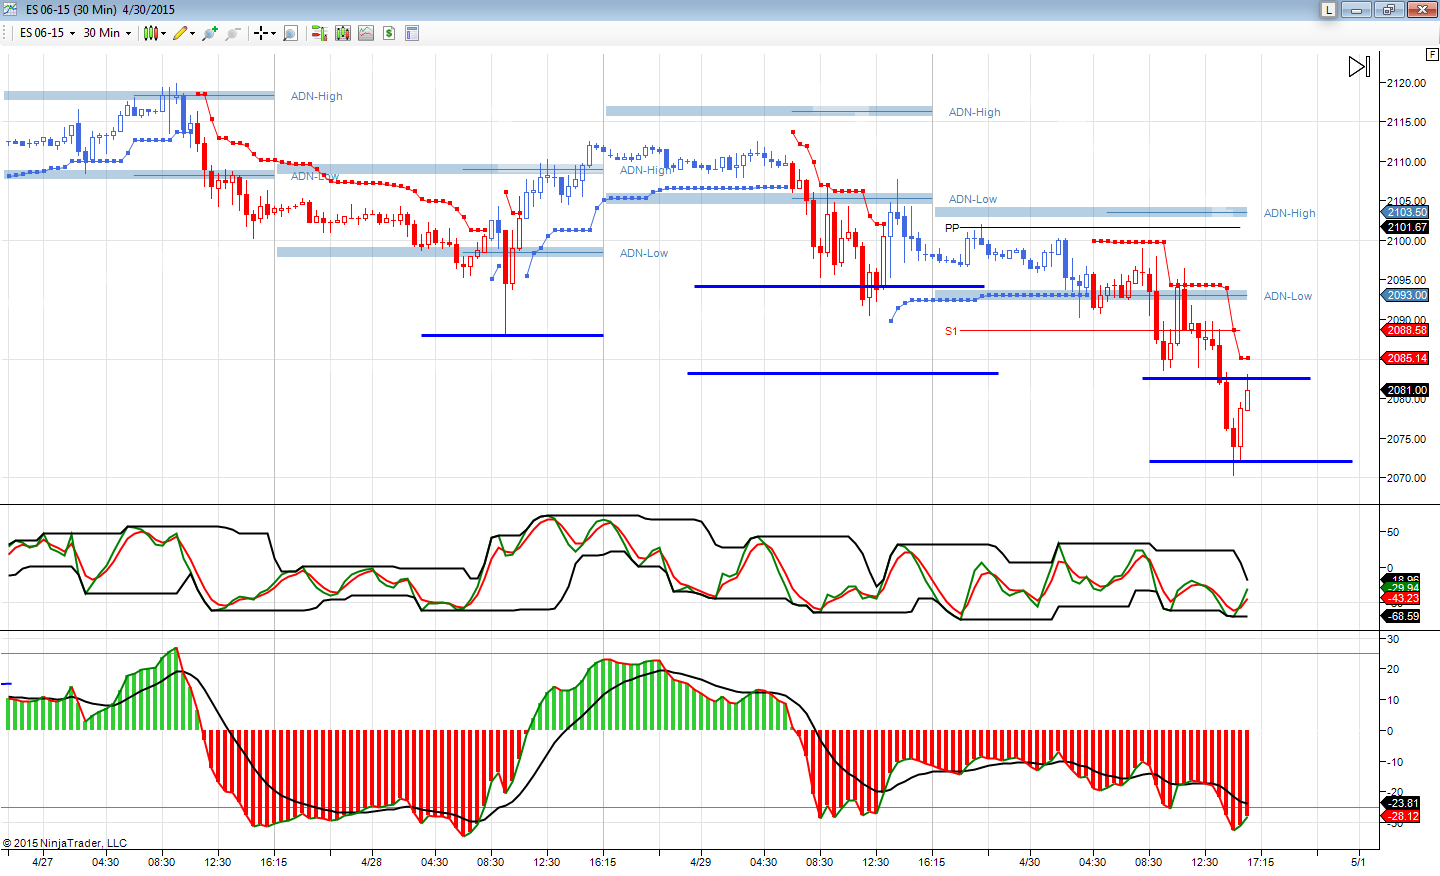Click the Zoom In magnifier icon
Viewport: 1440px width, 876px height.
click(210, 33)
